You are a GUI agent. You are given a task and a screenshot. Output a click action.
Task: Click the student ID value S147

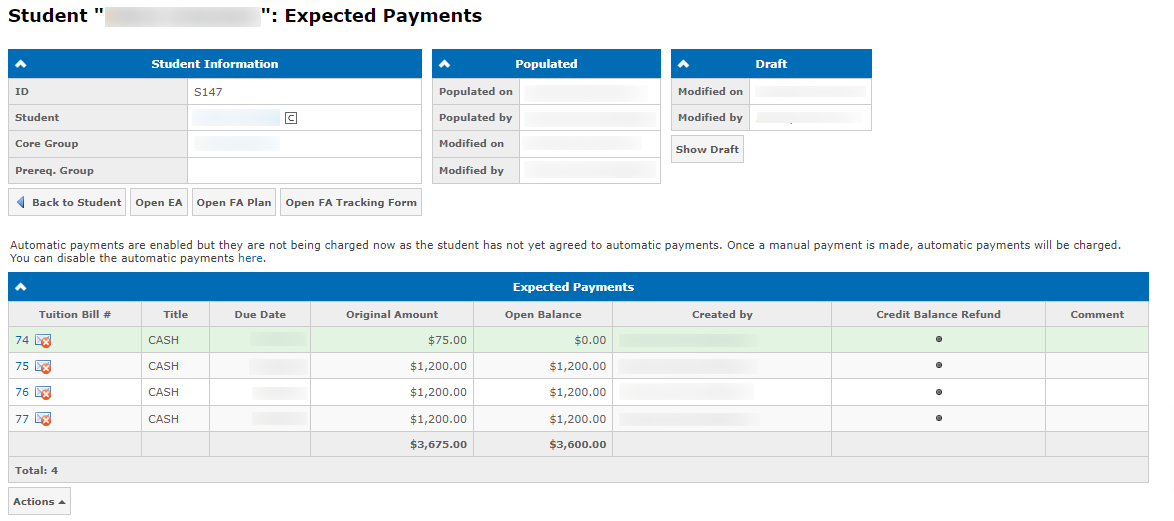208,92
